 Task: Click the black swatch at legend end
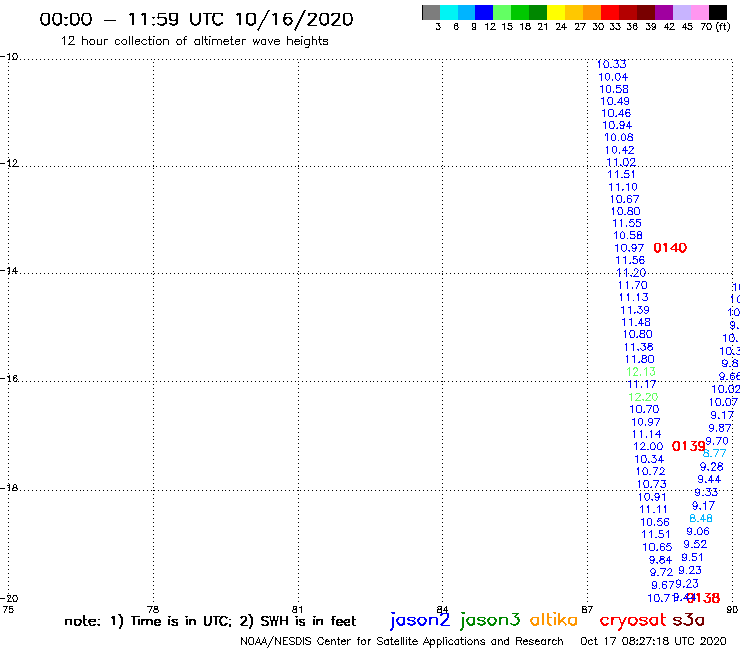coord(717,12)
